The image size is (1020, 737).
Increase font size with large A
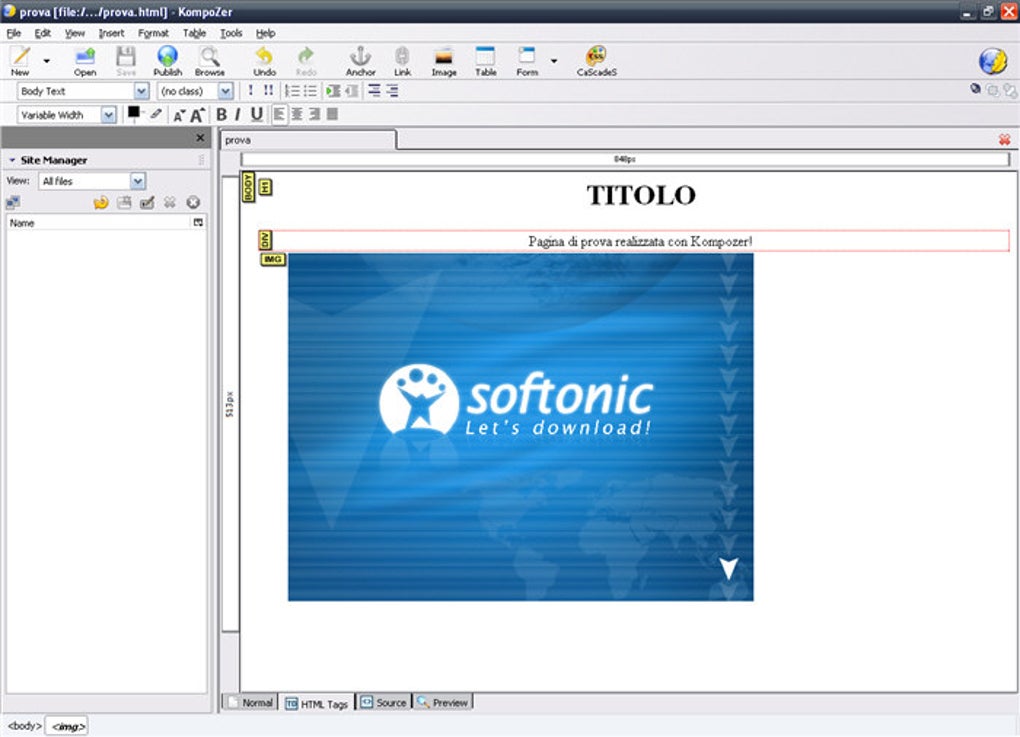point(198,115)
